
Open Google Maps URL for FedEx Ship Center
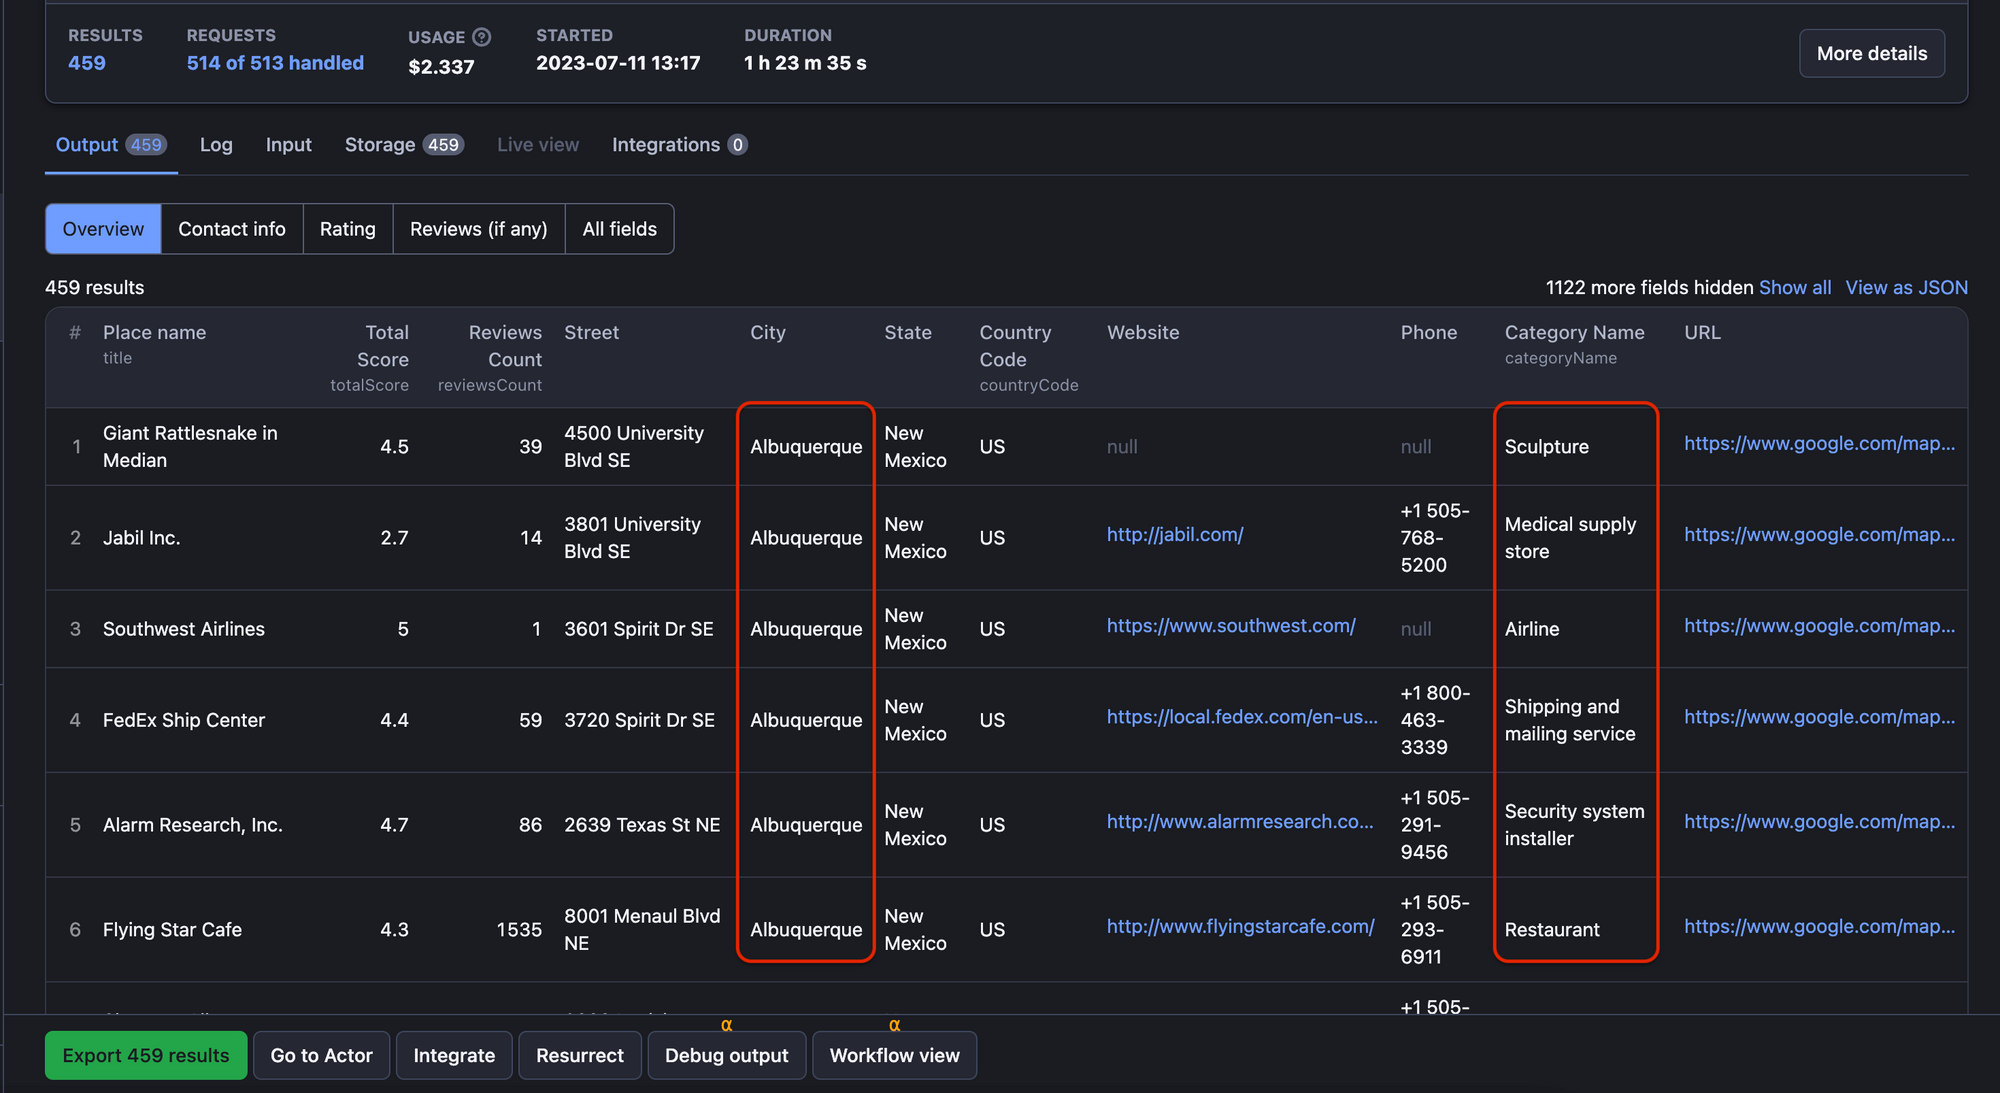pos(1819,717)
